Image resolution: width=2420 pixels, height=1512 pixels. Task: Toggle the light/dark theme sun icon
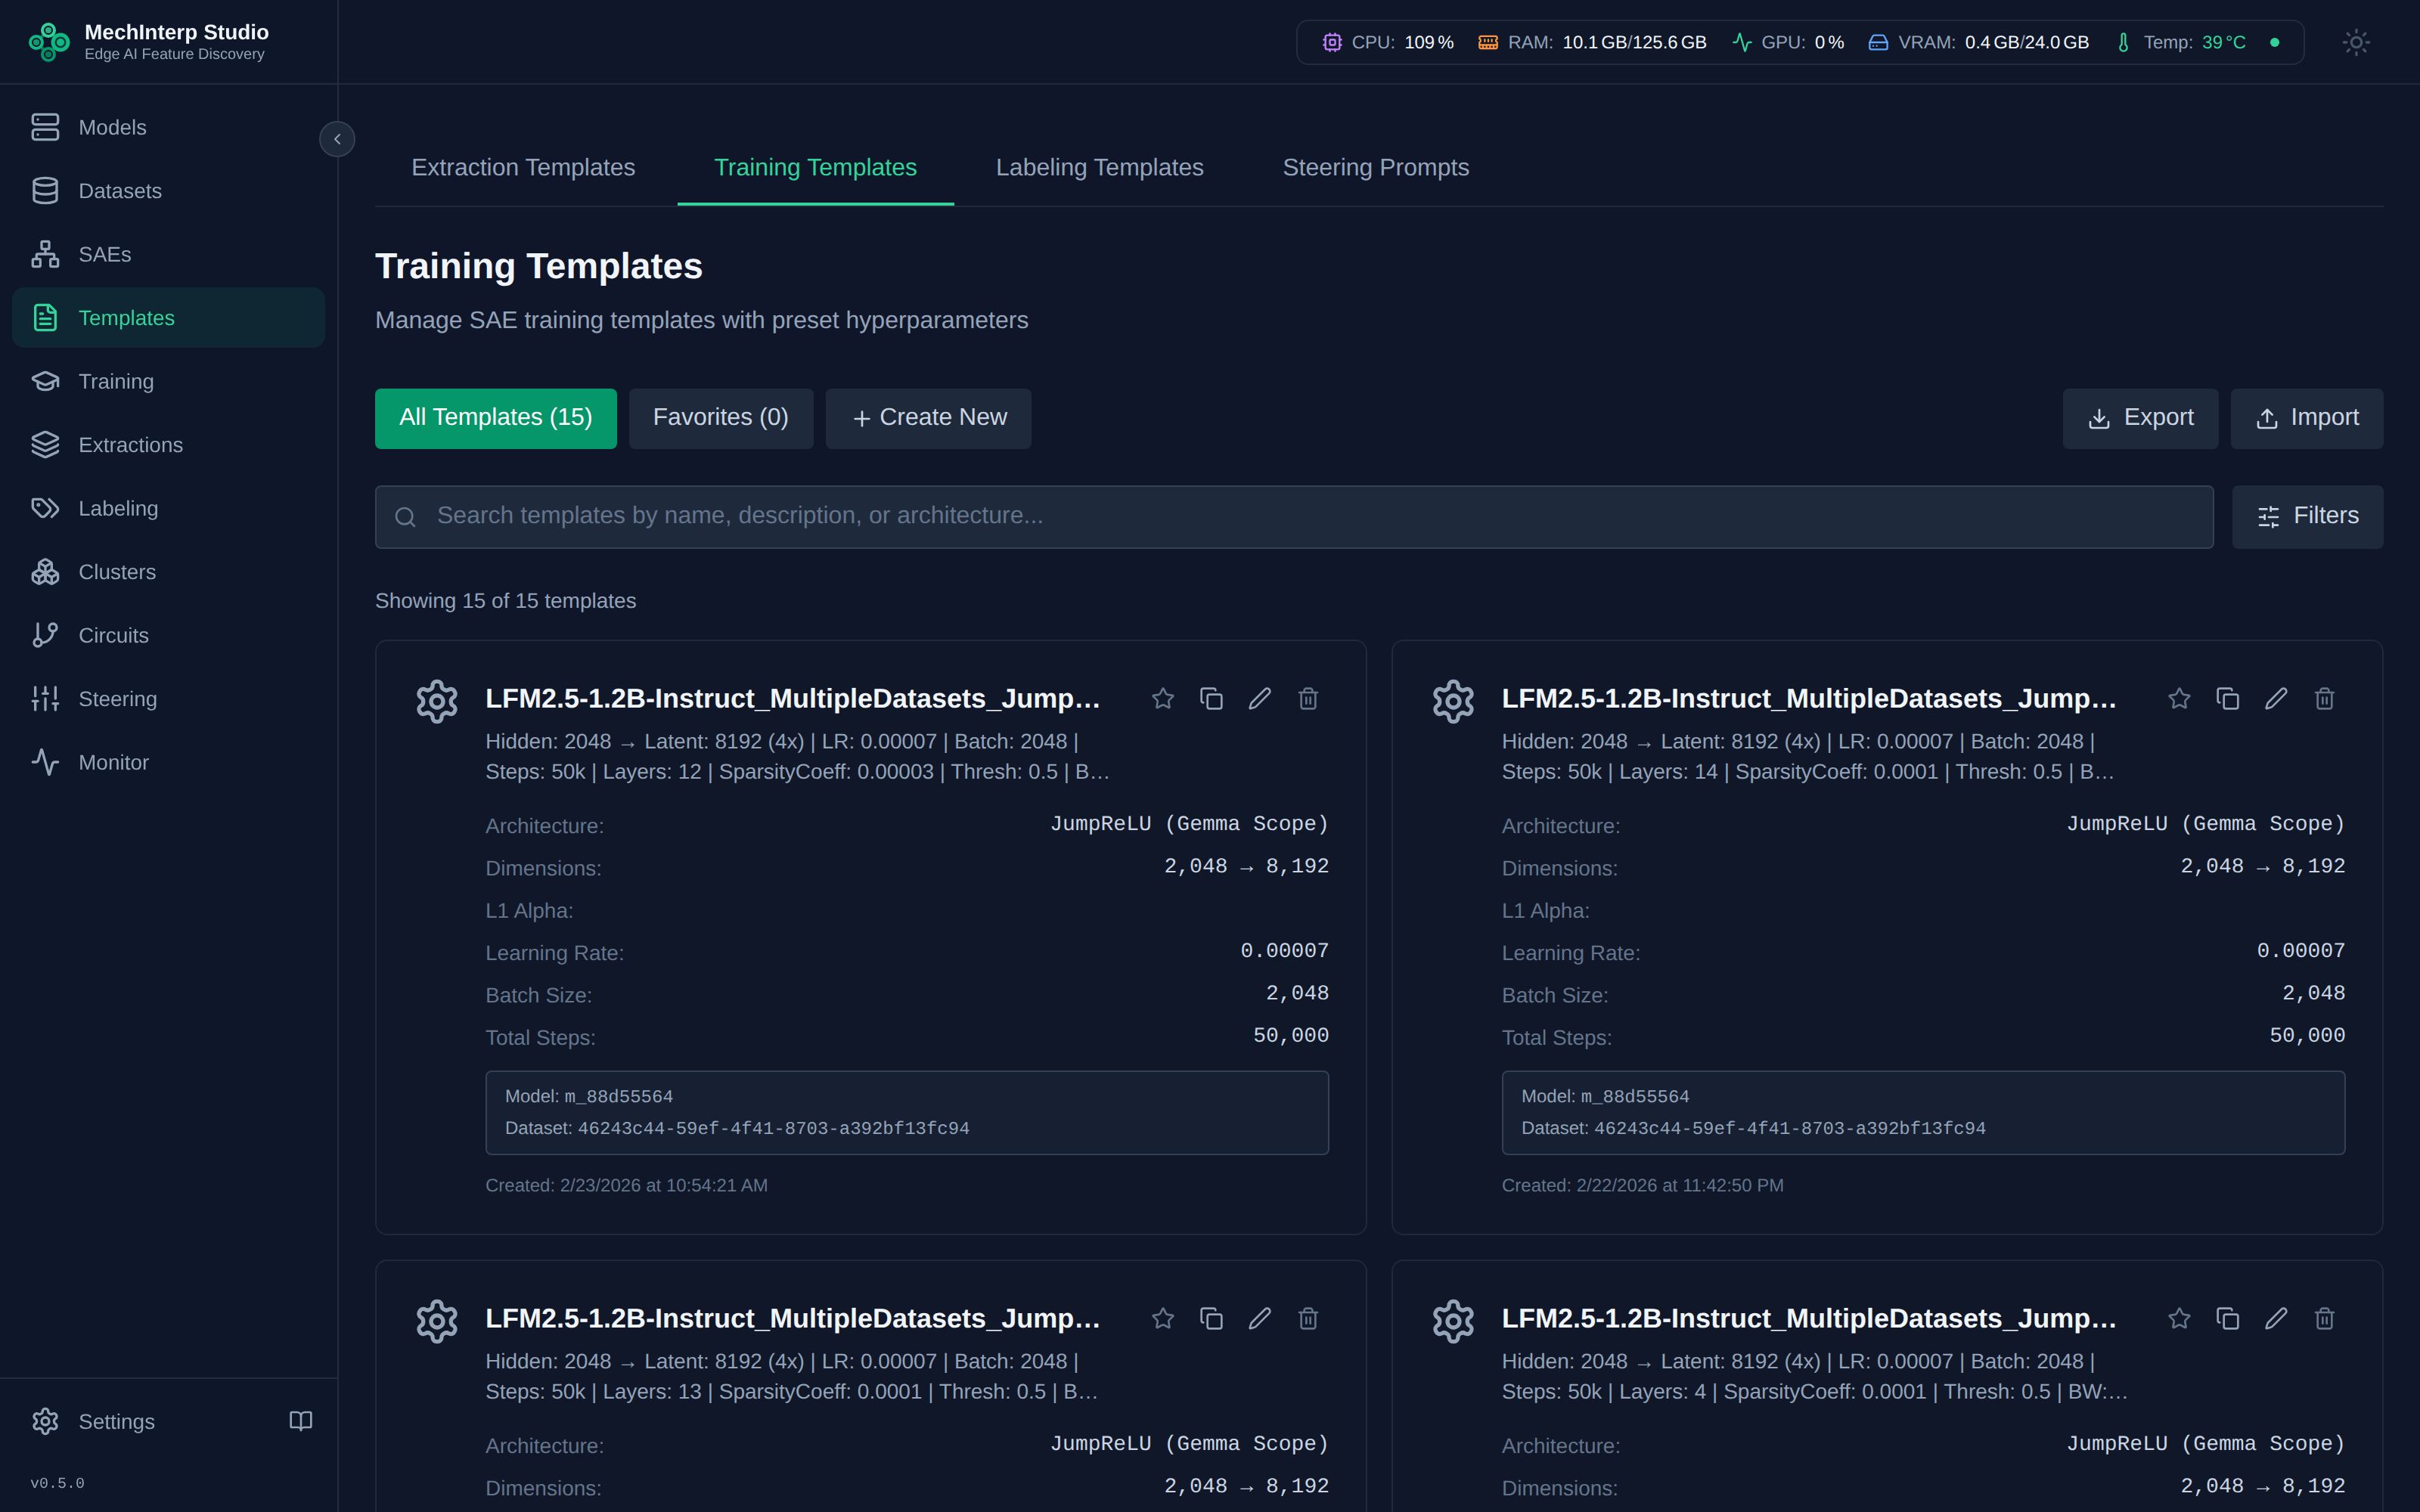[x=2356, y=42]
